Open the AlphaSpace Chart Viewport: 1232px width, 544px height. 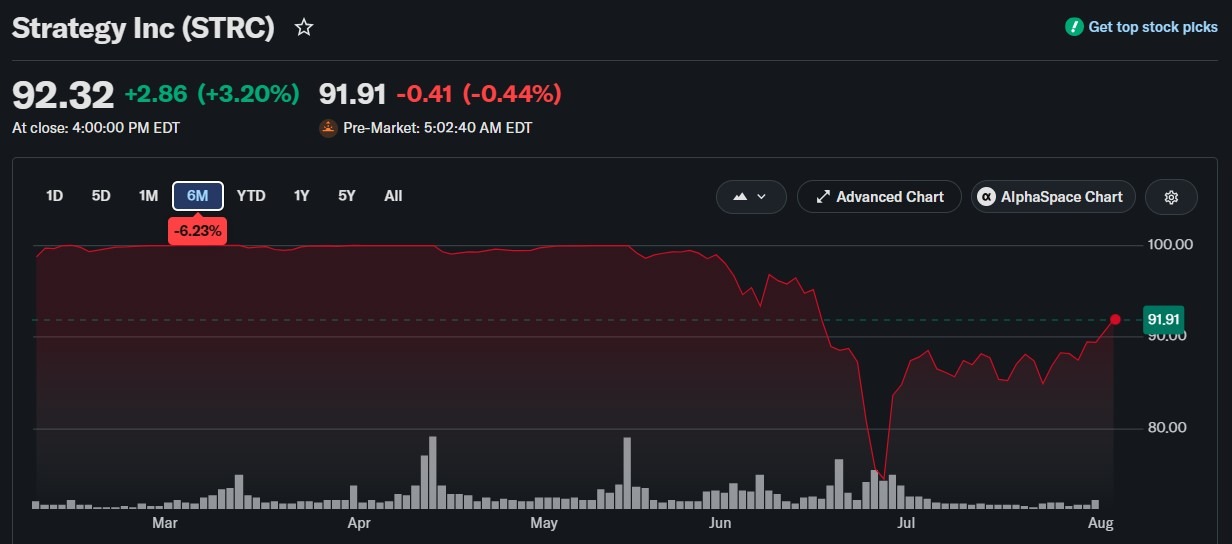tap(1053, 197)
